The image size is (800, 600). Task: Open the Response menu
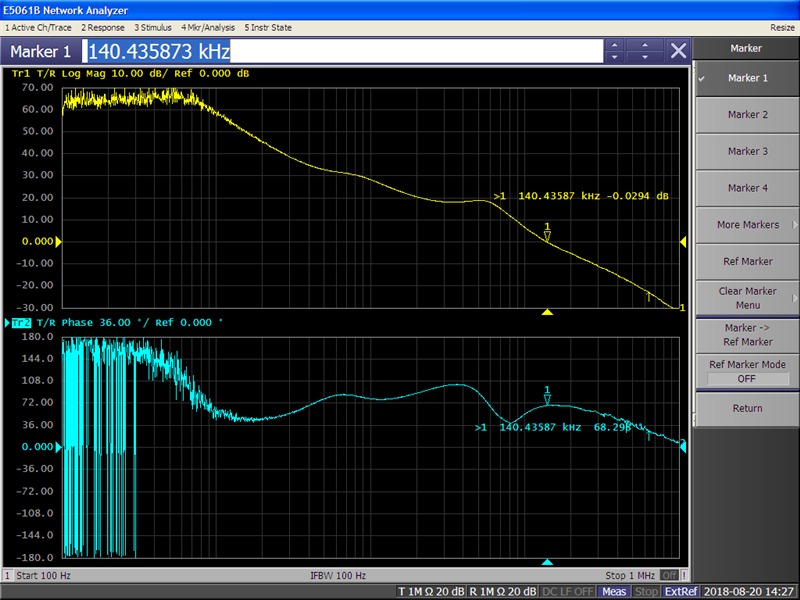tap(103, 28)
